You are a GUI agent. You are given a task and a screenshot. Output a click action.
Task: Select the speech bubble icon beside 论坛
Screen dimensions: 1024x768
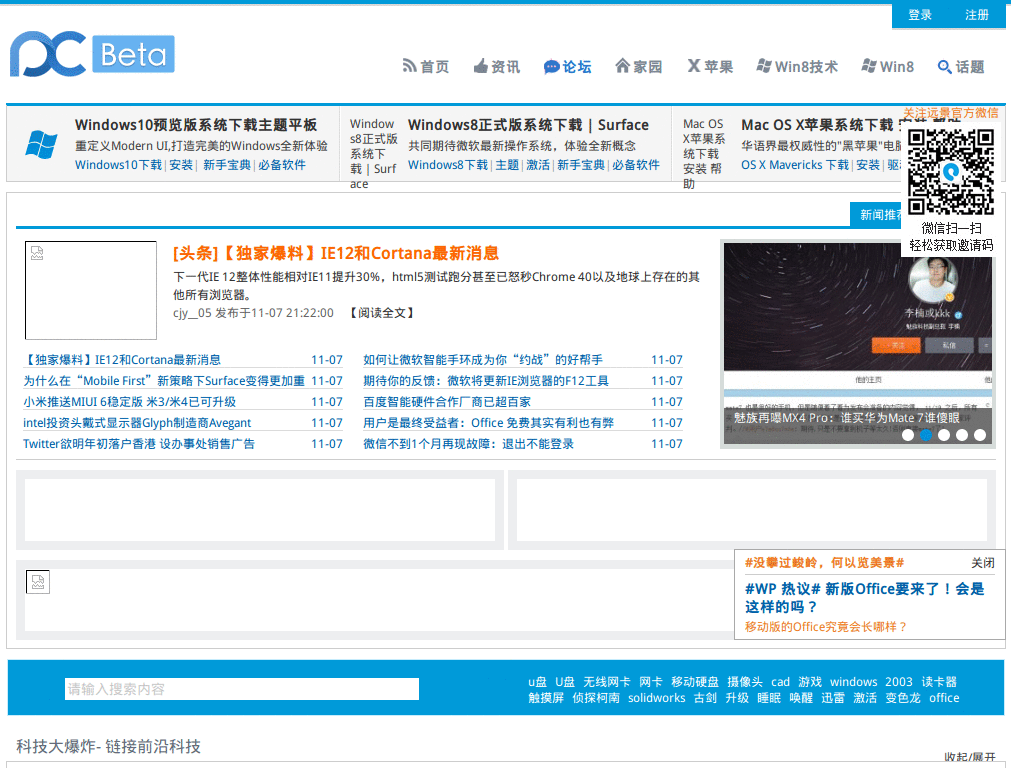coord(552,67)
